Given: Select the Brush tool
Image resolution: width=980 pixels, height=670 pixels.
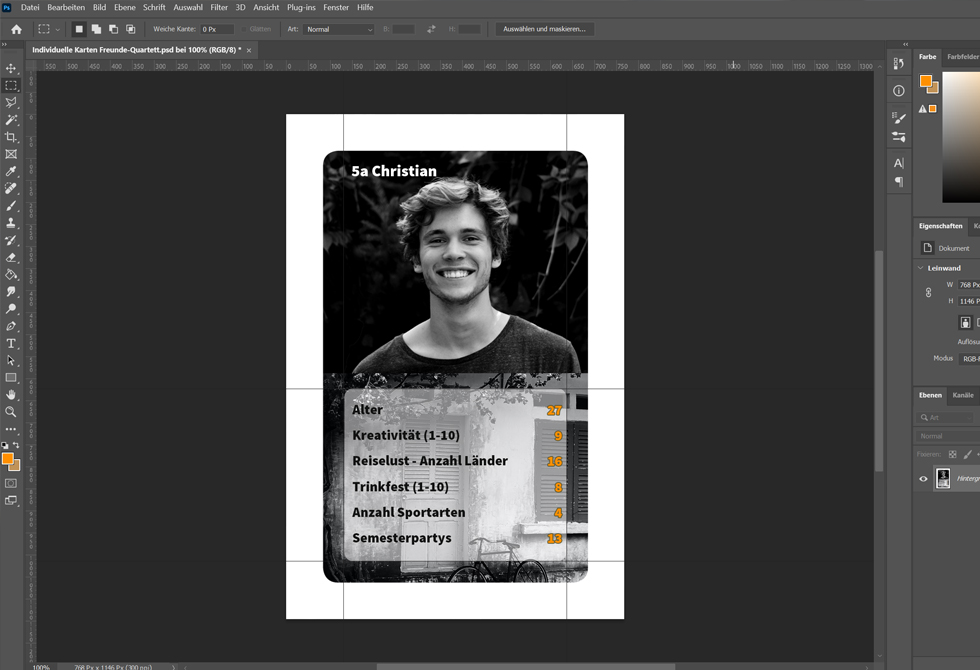Looking at the screenshot, I should pyautogui.click(x=11, y=206).
